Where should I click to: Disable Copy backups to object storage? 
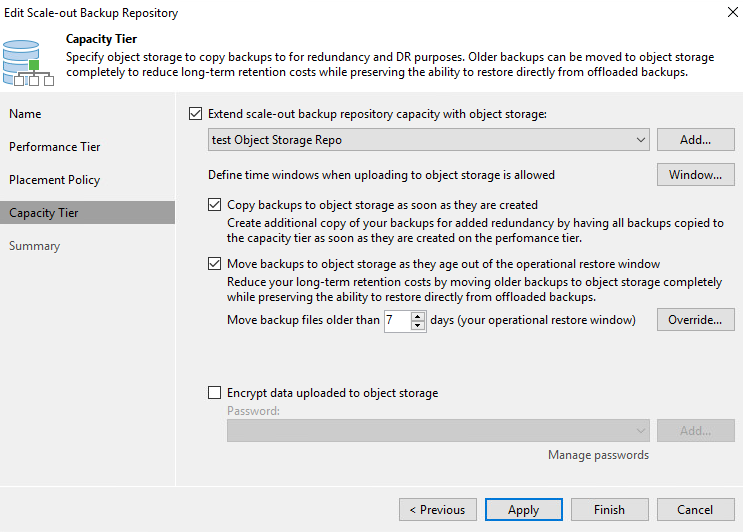[215, 204]
